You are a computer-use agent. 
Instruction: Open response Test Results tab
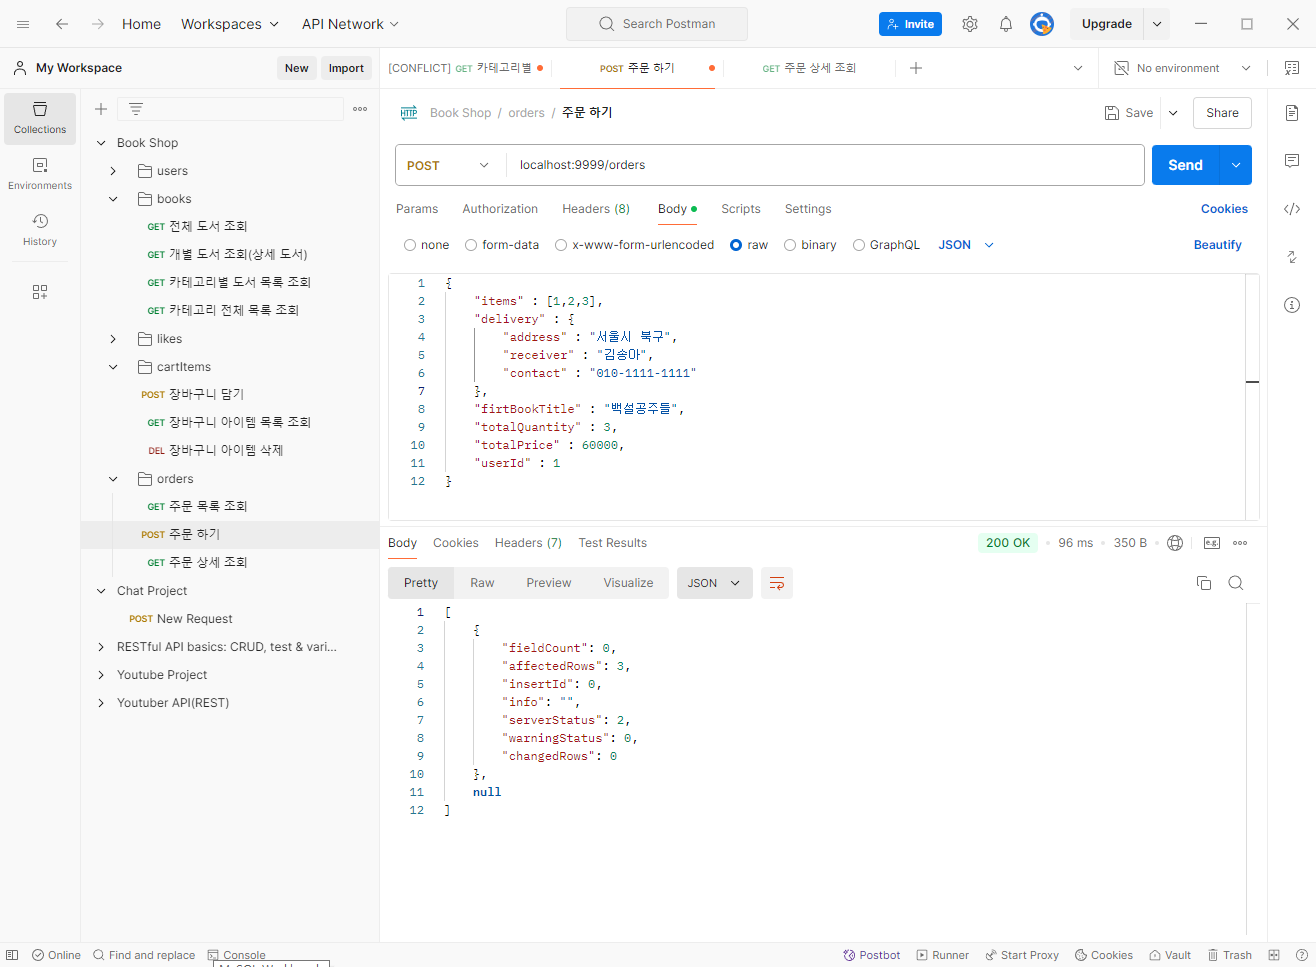coord(613,543)
